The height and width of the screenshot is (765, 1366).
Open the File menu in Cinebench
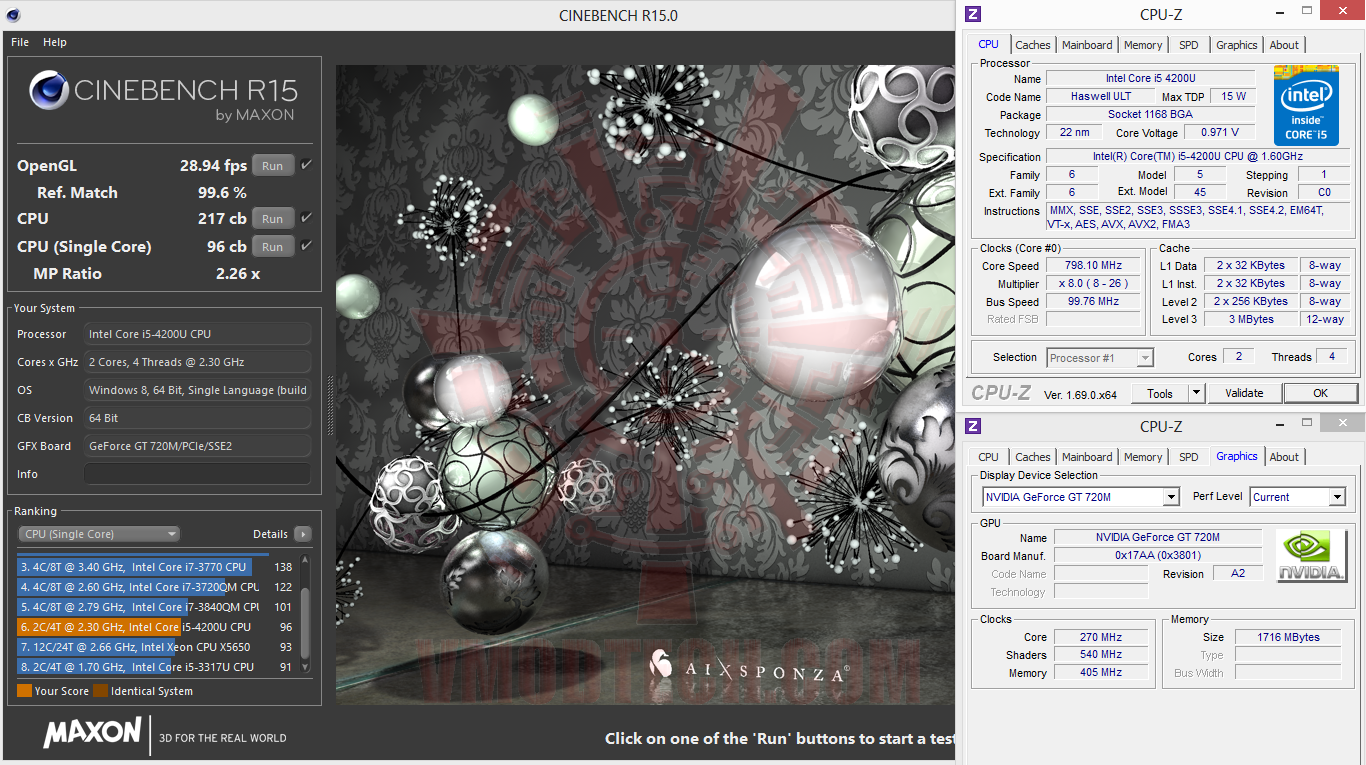pos(20,42)
